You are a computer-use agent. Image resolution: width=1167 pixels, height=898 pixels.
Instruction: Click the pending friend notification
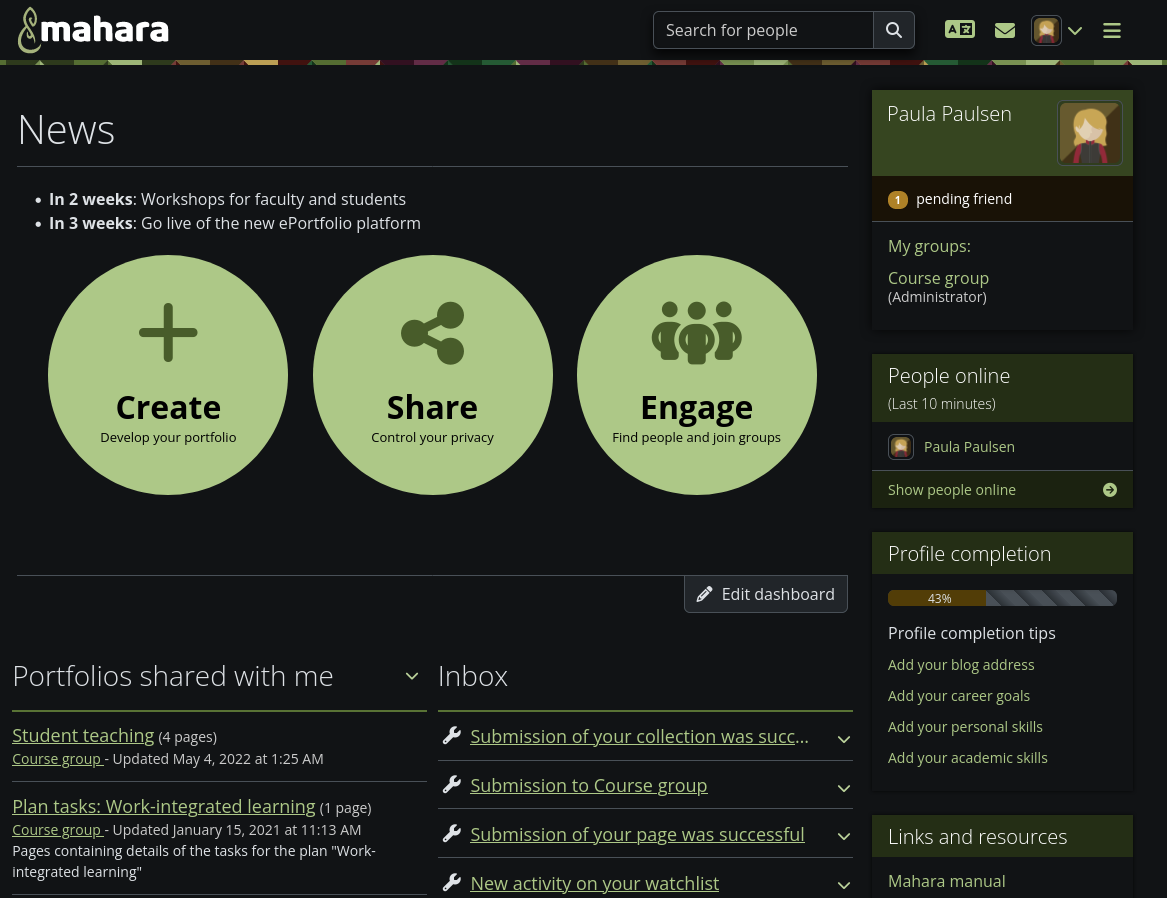963,199
